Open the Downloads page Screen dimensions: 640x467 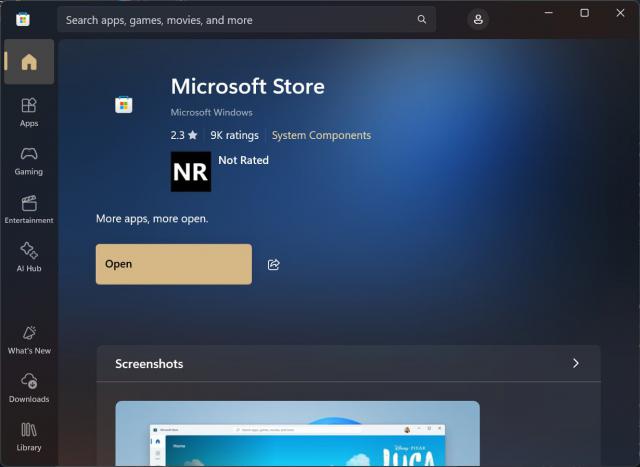pyautogui.click(x=29, y=388)
